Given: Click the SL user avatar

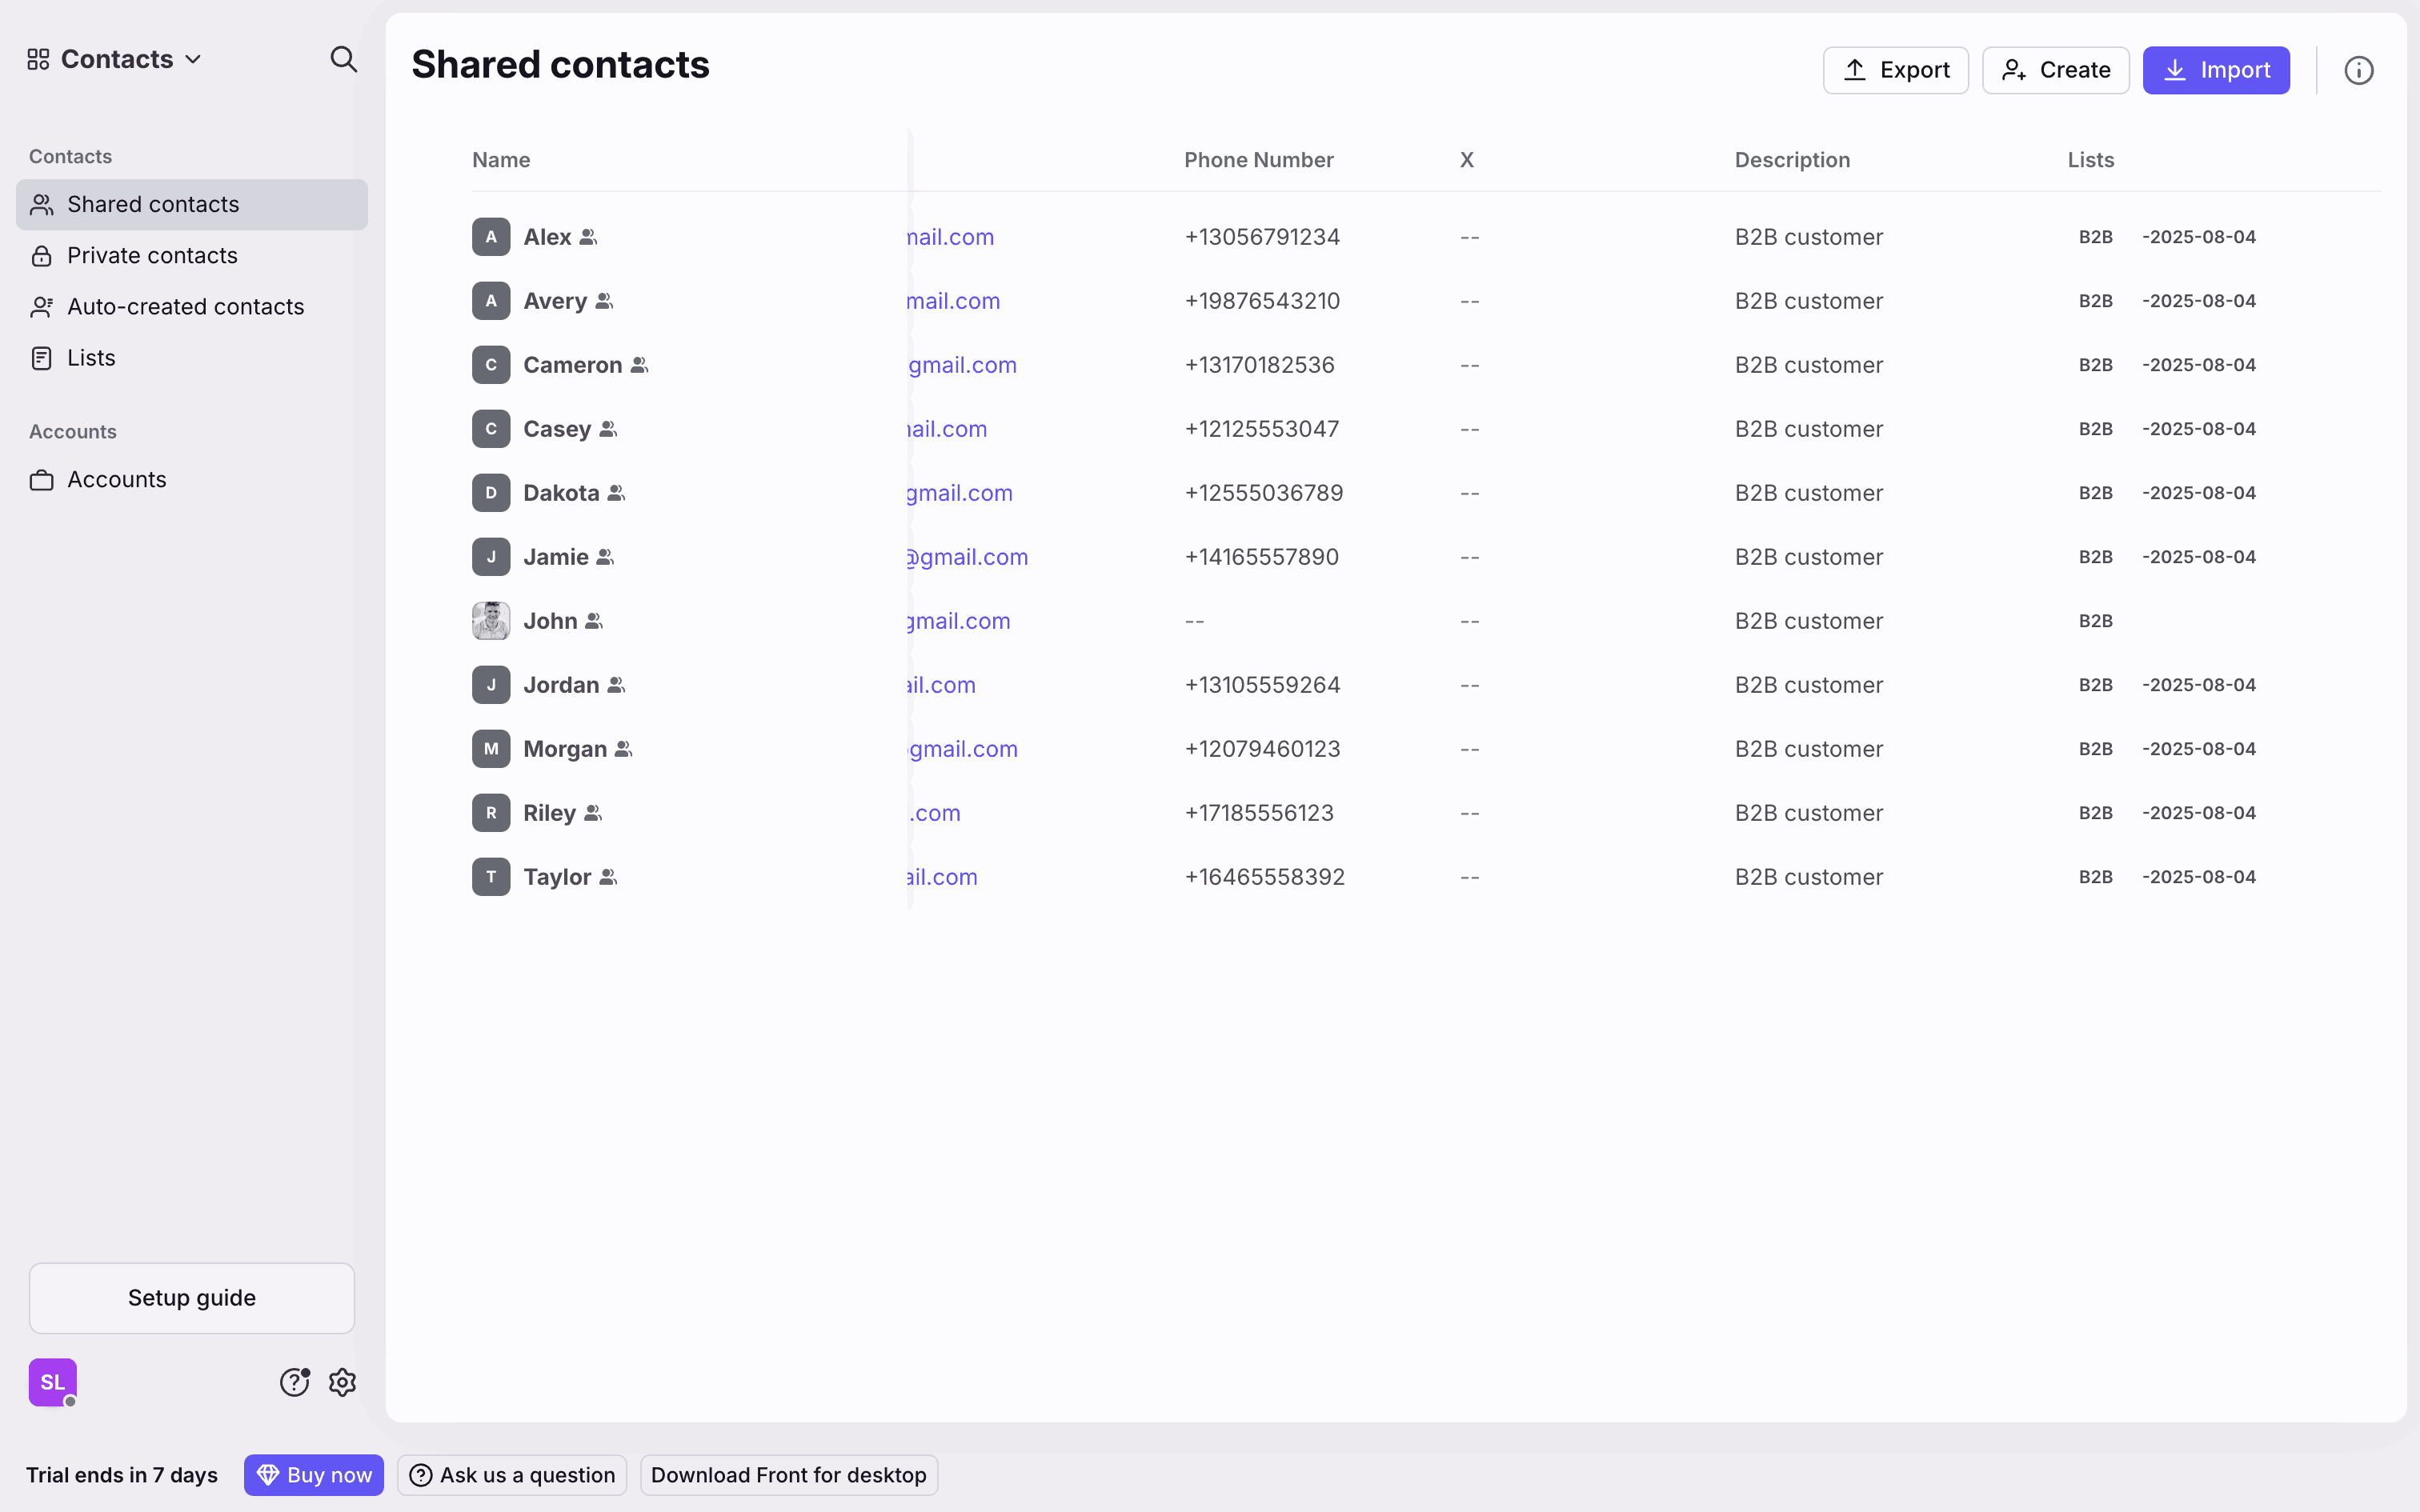Looking at the screenshot, I should pos(53,1382).
